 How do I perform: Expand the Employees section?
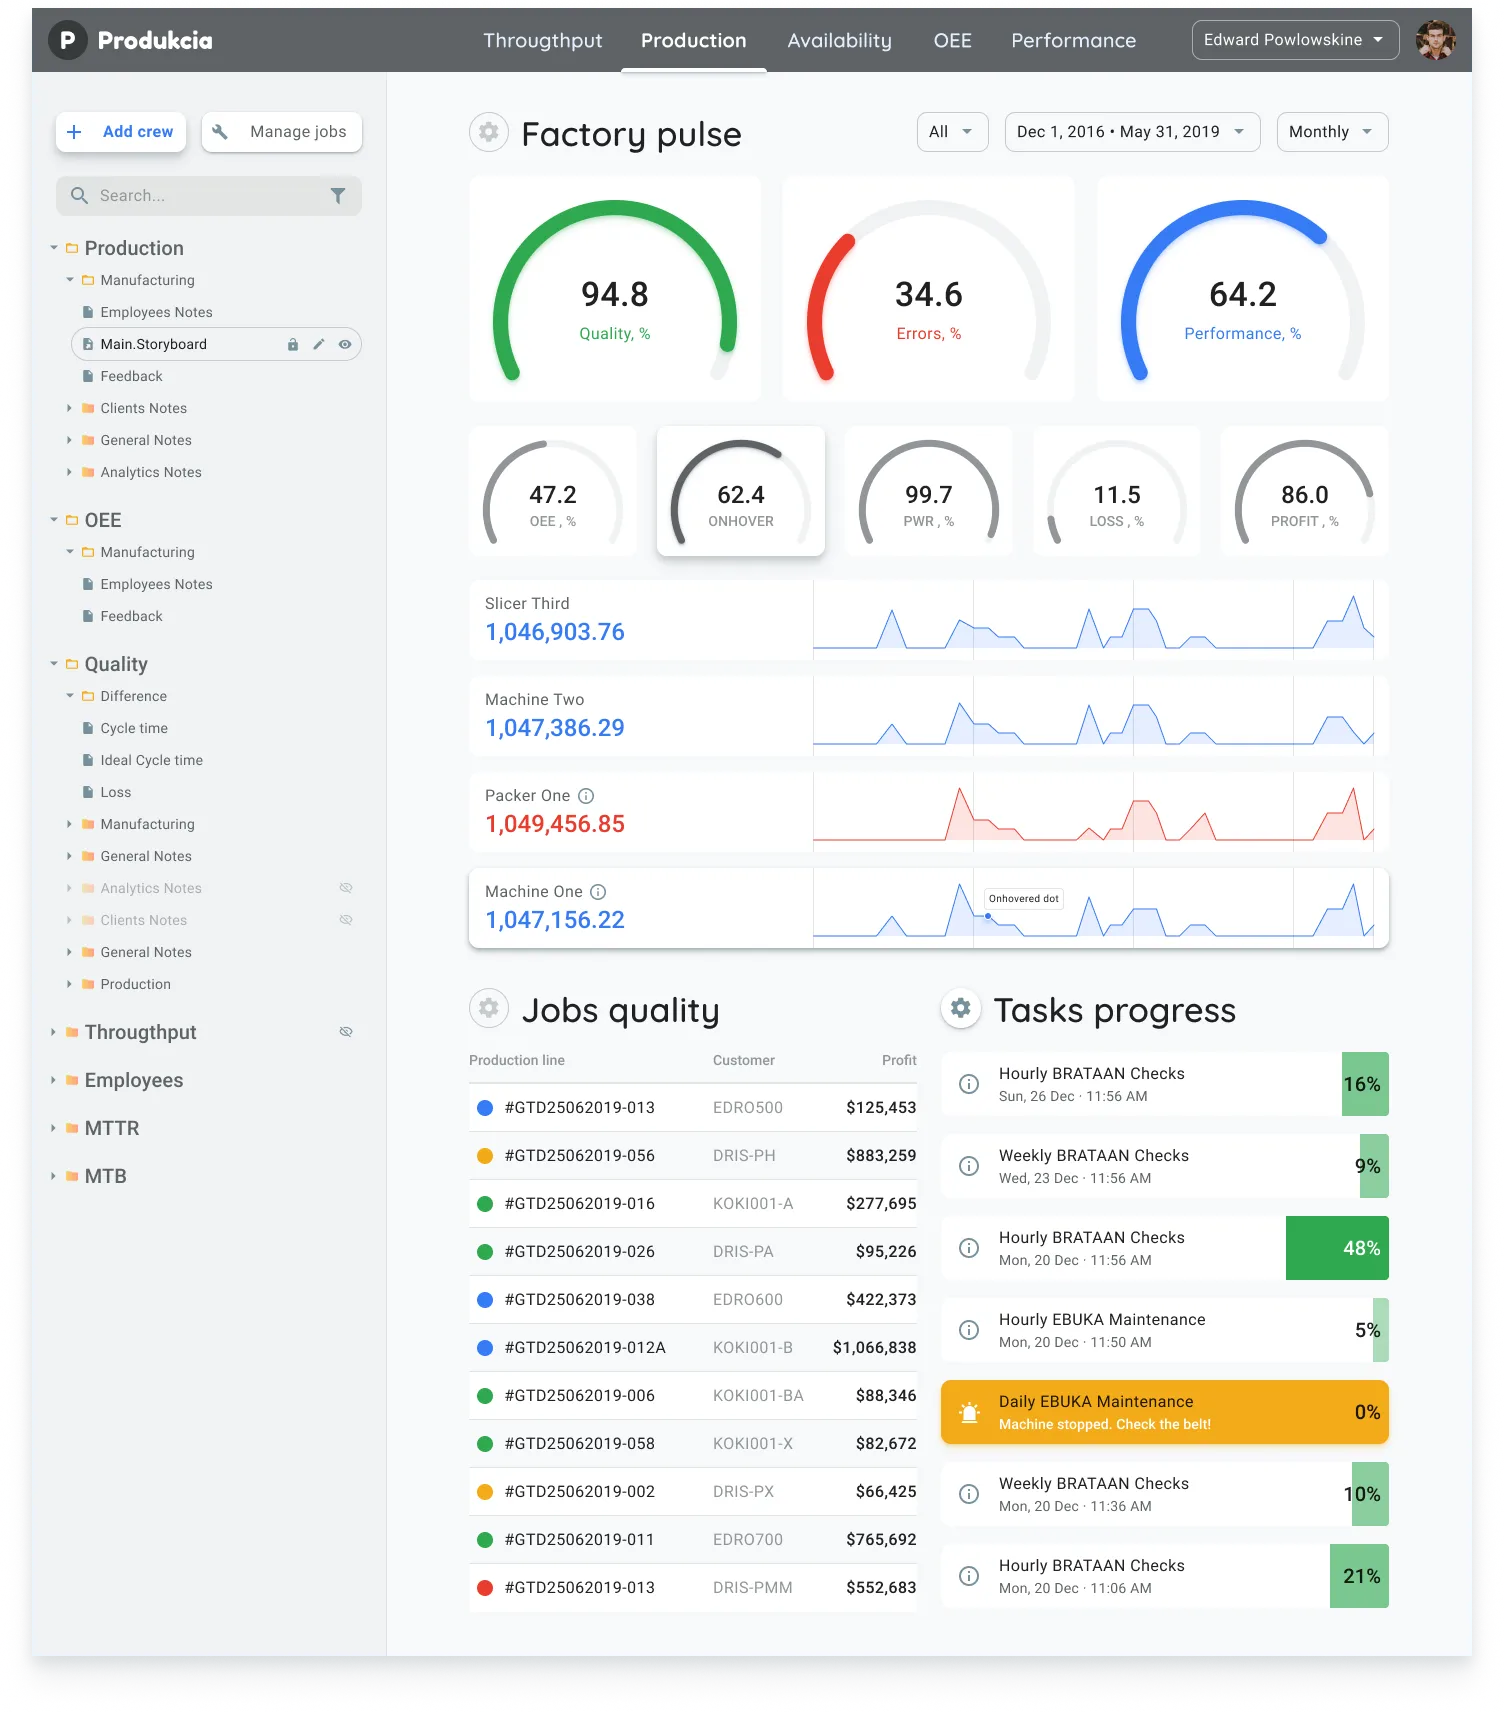point(53,1080)
